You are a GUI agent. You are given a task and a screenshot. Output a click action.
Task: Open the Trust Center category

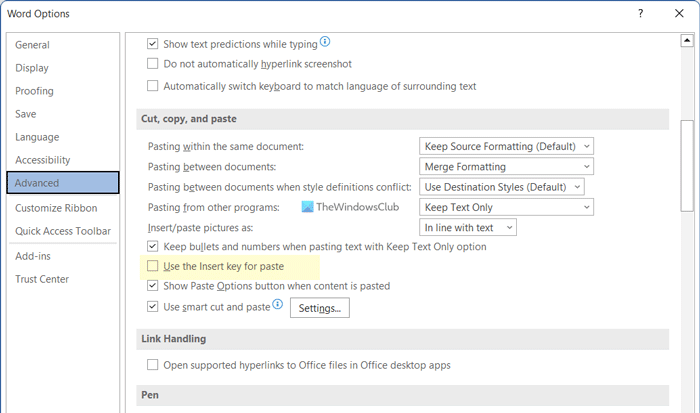coord(43,278)
